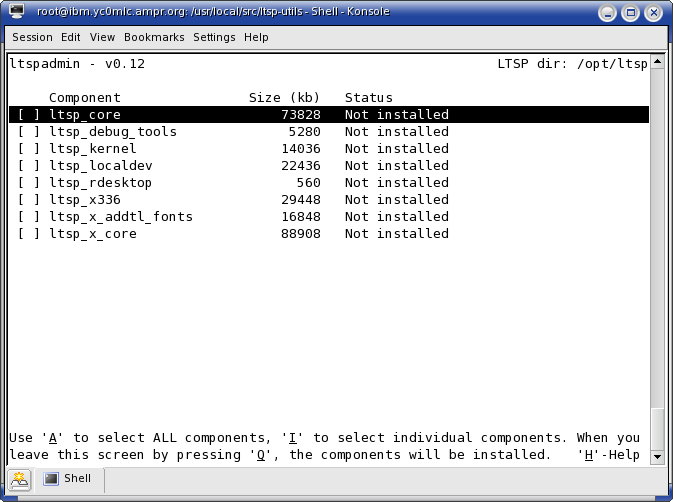Click the Component column header
This screenshot has height=502, width=673.
[85, 98]
